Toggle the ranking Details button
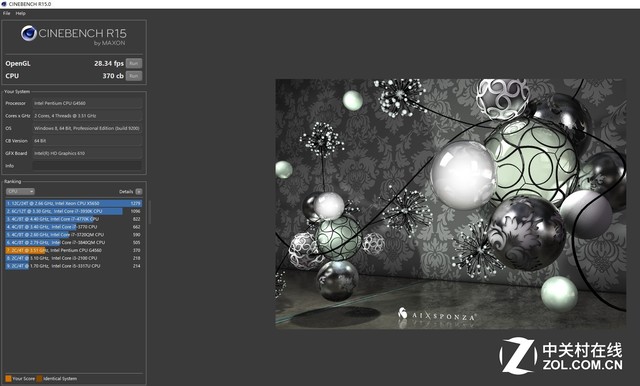Image resolution: width=640 pixels, height=386 pixels. (139, 191)
